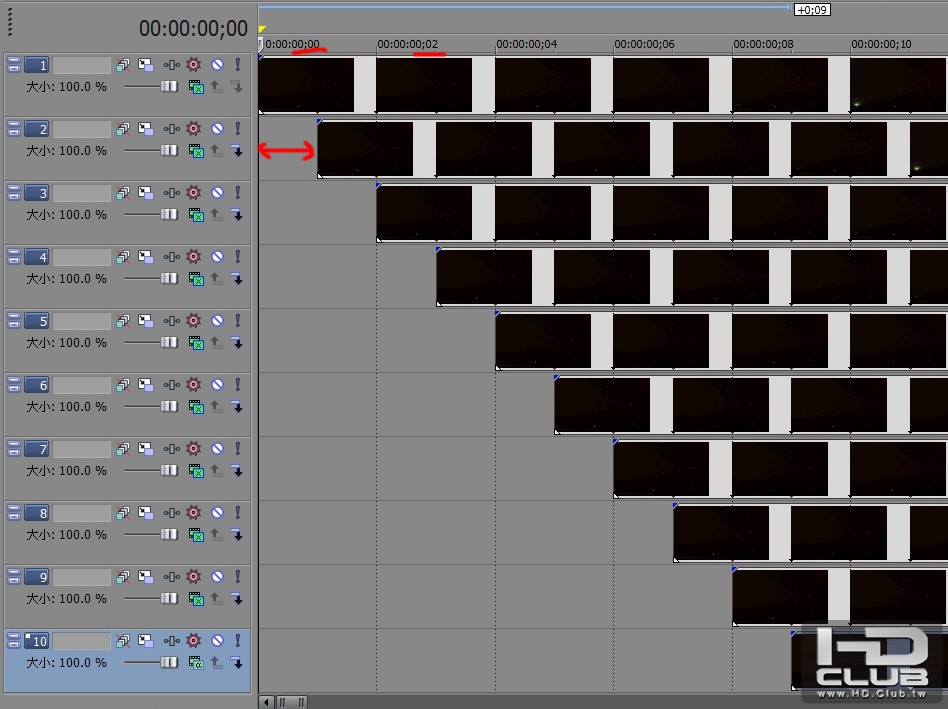Make track 7 a compositing child
The height and width of the screenshot is (709, 948).
point(237,471)
